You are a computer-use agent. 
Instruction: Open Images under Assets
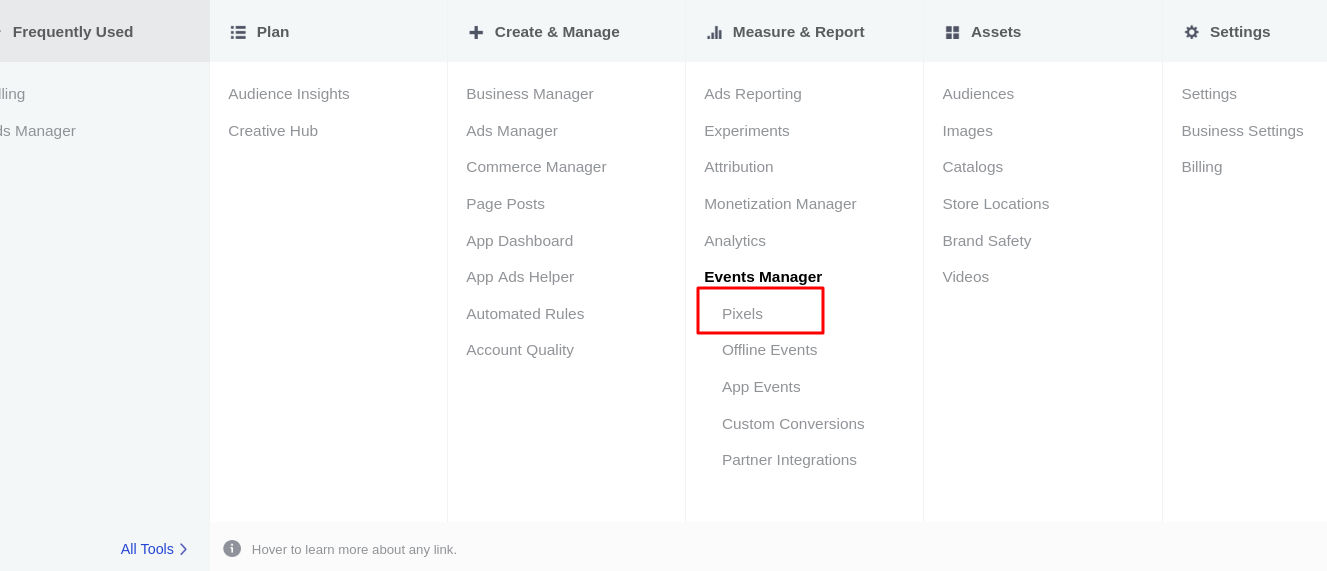click(x=968, y=131)
